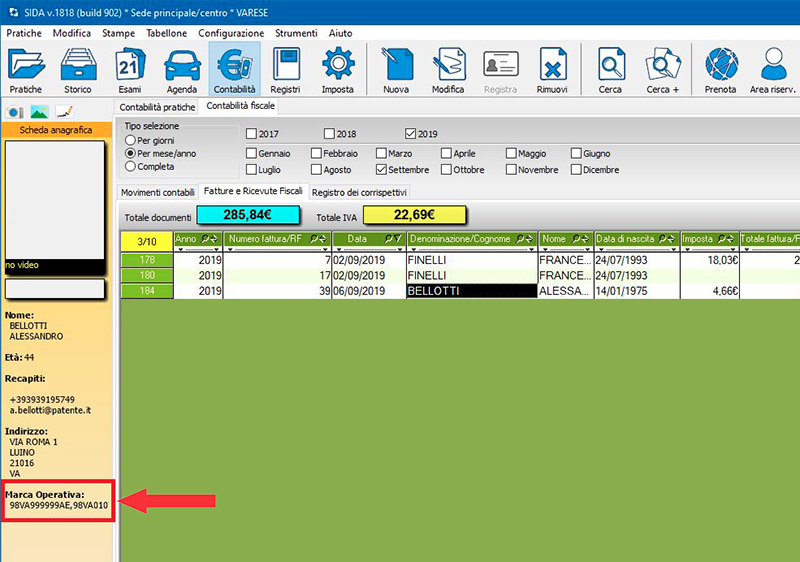
Task: Click the Prenota globe icon
Action: (x=720, y=66)
